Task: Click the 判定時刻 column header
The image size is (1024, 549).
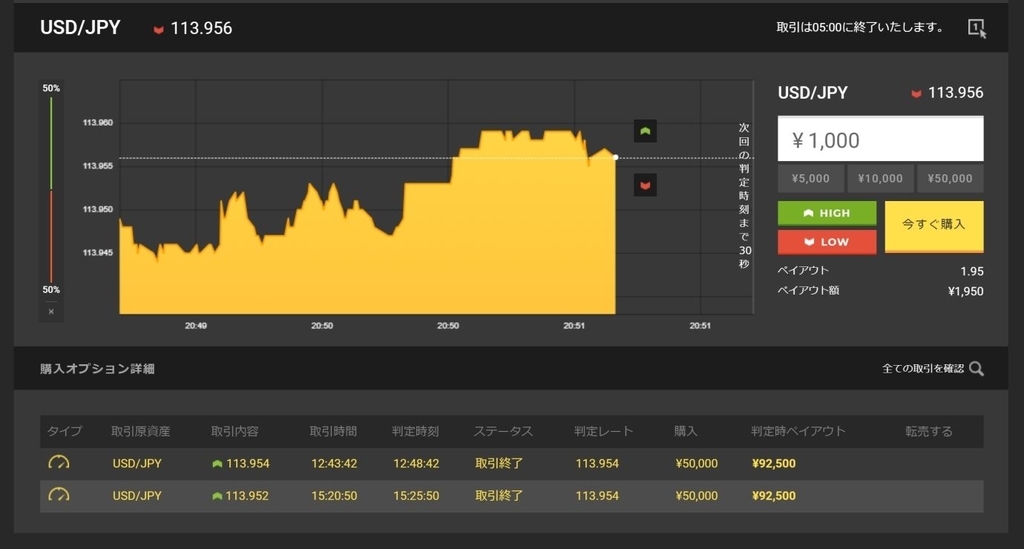Action: pyautogui.click(x=415, y=431)
